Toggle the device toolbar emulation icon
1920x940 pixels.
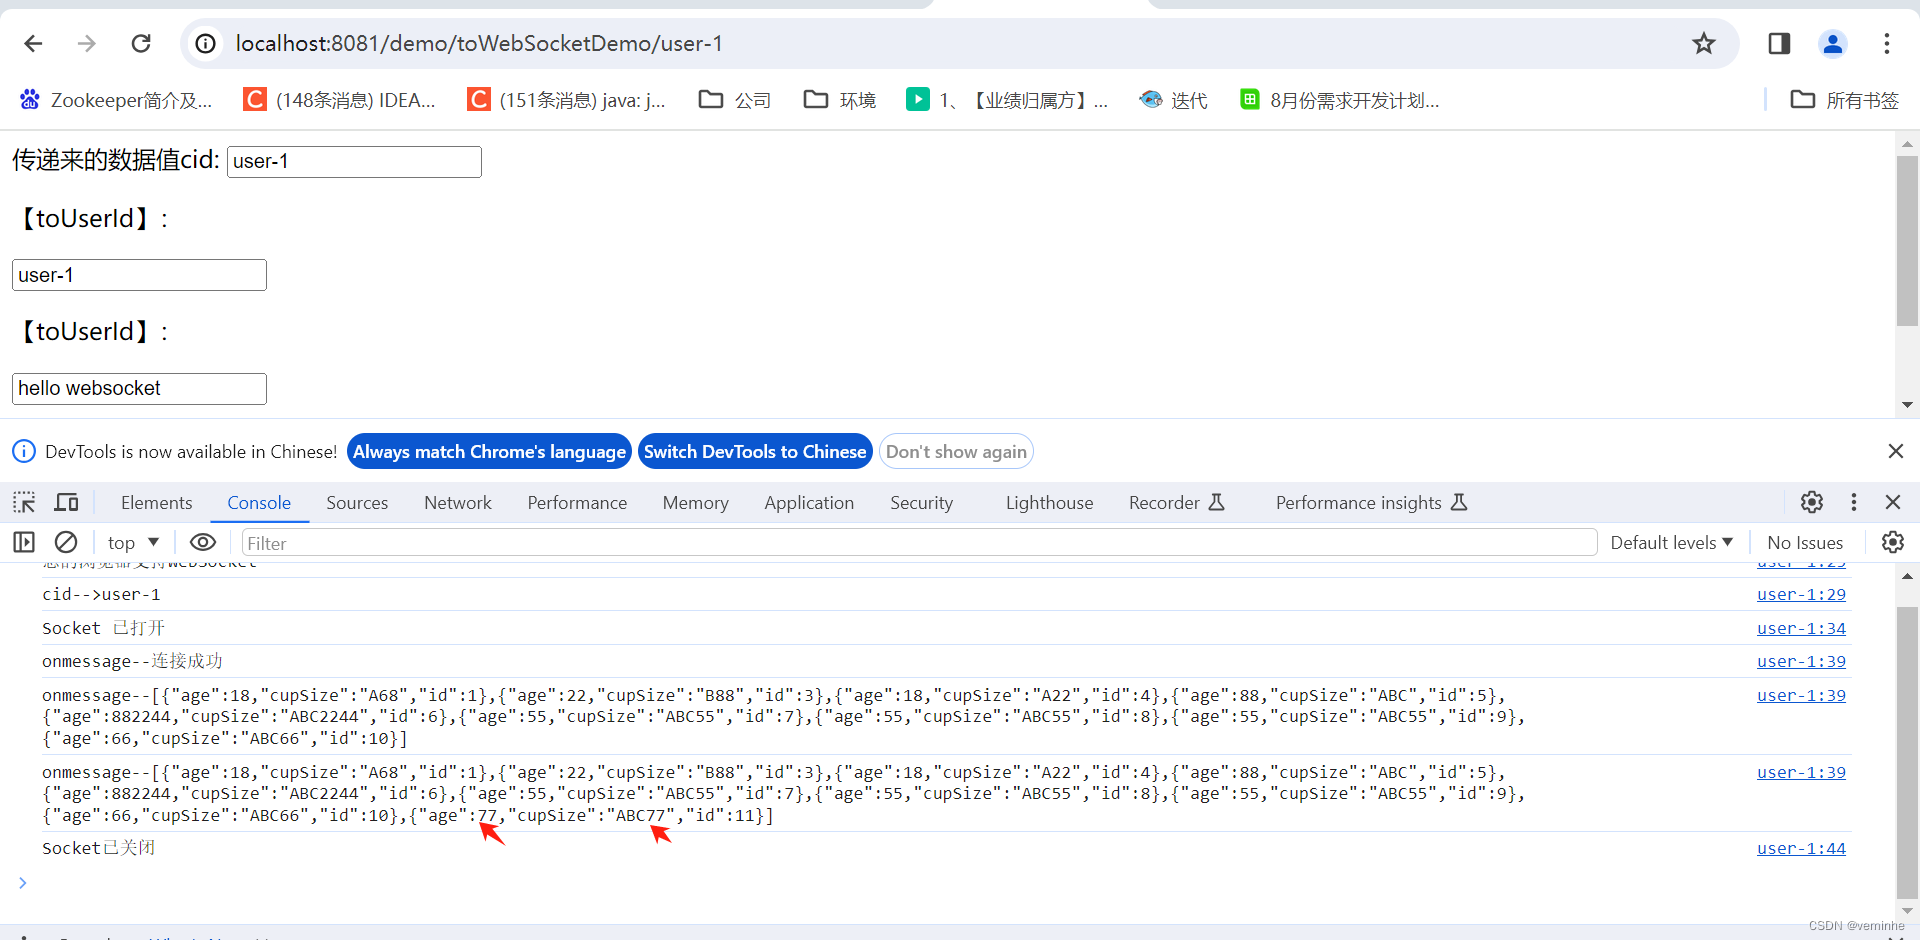(65, 502)
